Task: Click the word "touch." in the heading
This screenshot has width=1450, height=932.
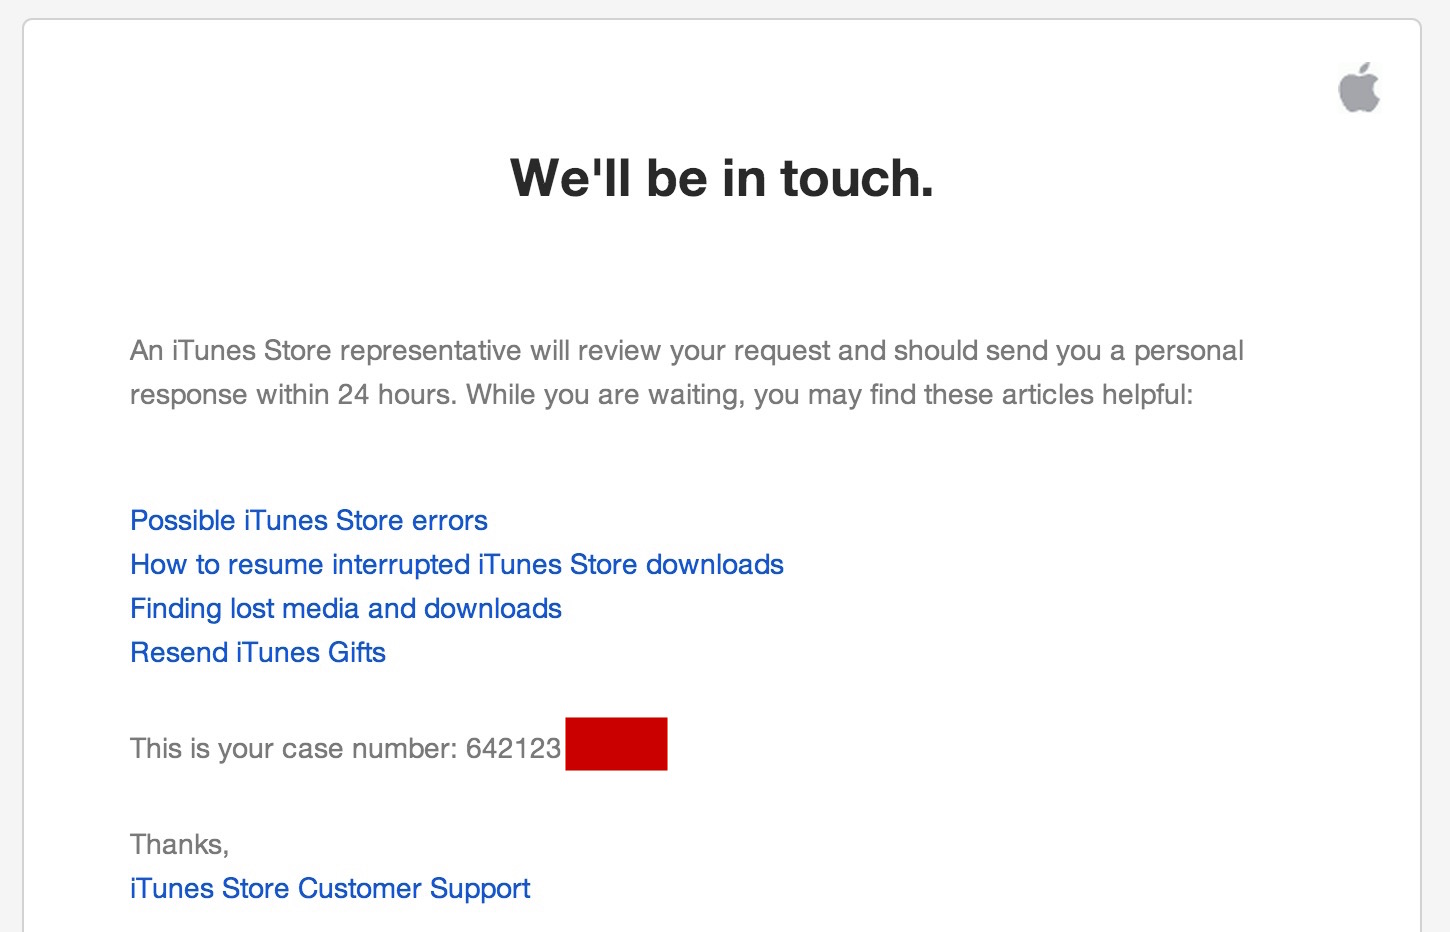Action: coord(856,178)
